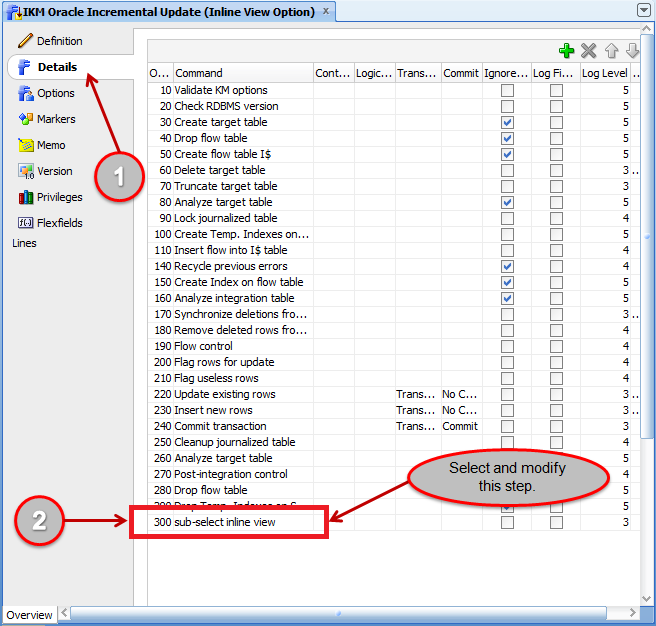Click the delete X icon in toolbar
The image size is (656, 626).
coord(588,51)
